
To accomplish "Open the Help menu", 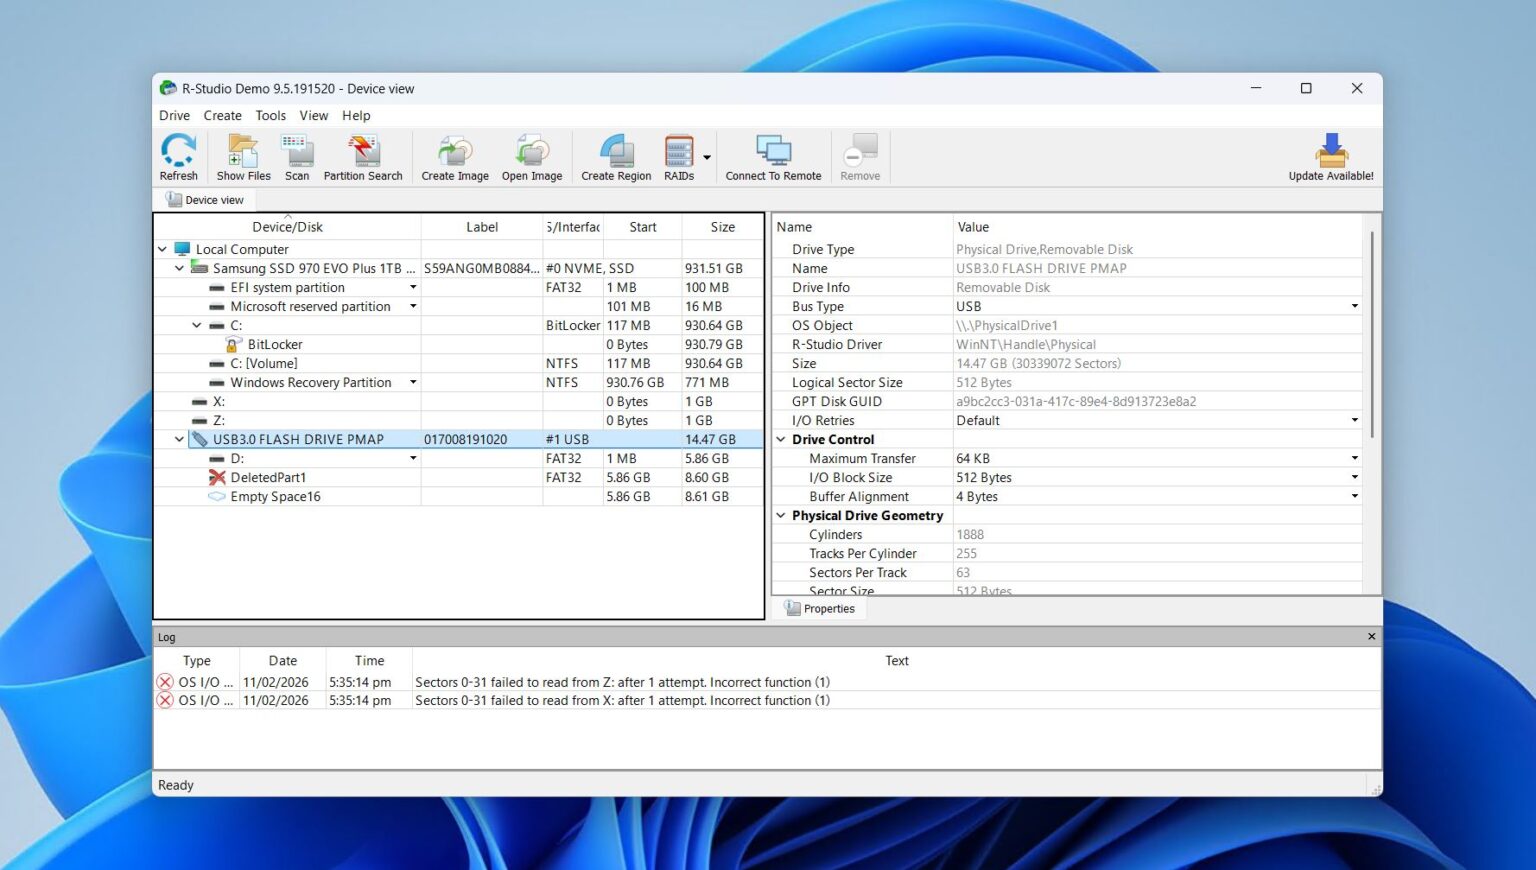I will click(x=356, y=115).
